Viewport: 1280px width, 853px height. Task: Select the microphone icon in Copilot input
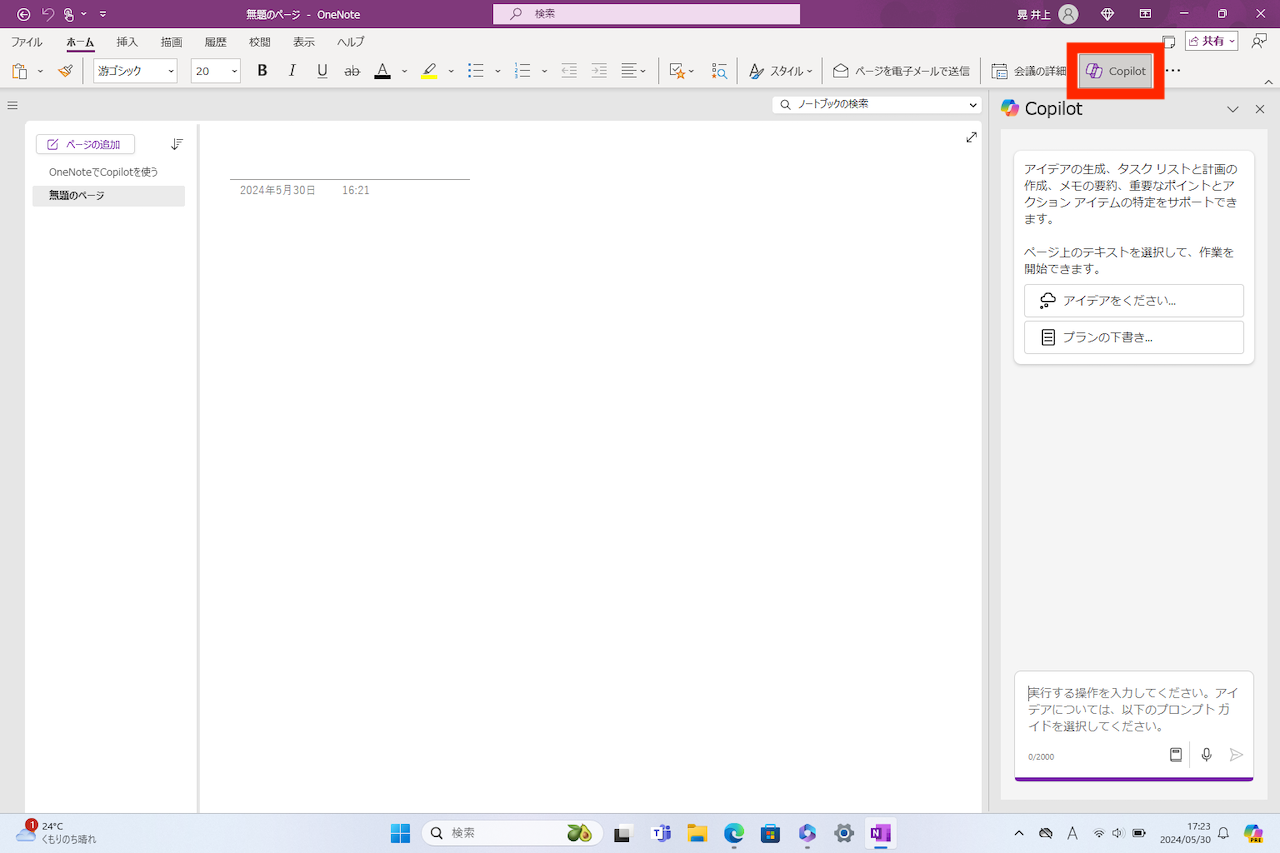pyautogui.click(x=1206, y=754)
